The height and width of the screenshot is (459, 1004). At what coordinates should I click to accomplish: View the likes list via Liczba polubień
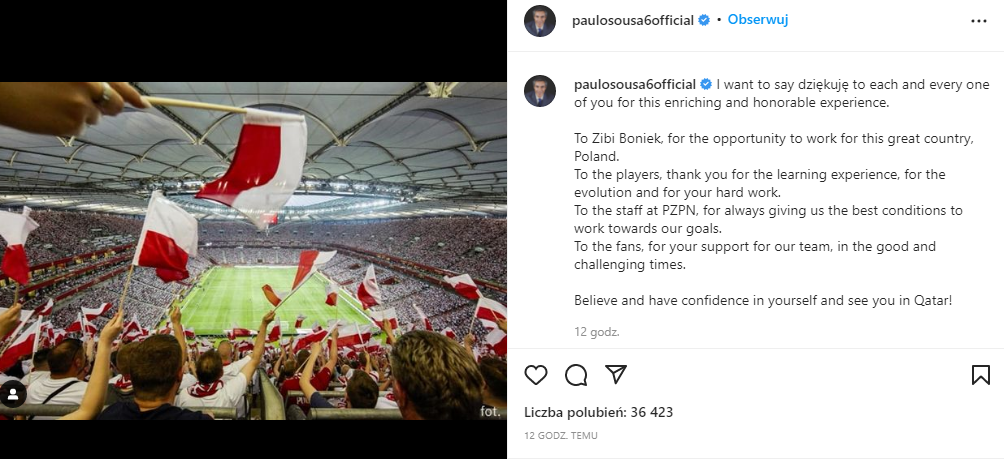click(x=598, y=411)
